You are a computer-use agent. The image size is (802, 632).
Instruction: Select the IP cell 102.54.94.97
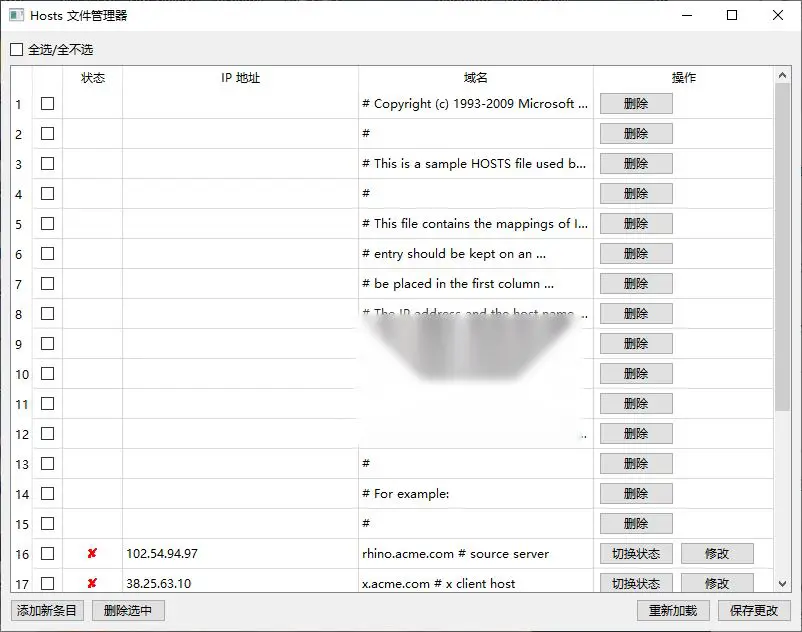click(x=240, y=554)
